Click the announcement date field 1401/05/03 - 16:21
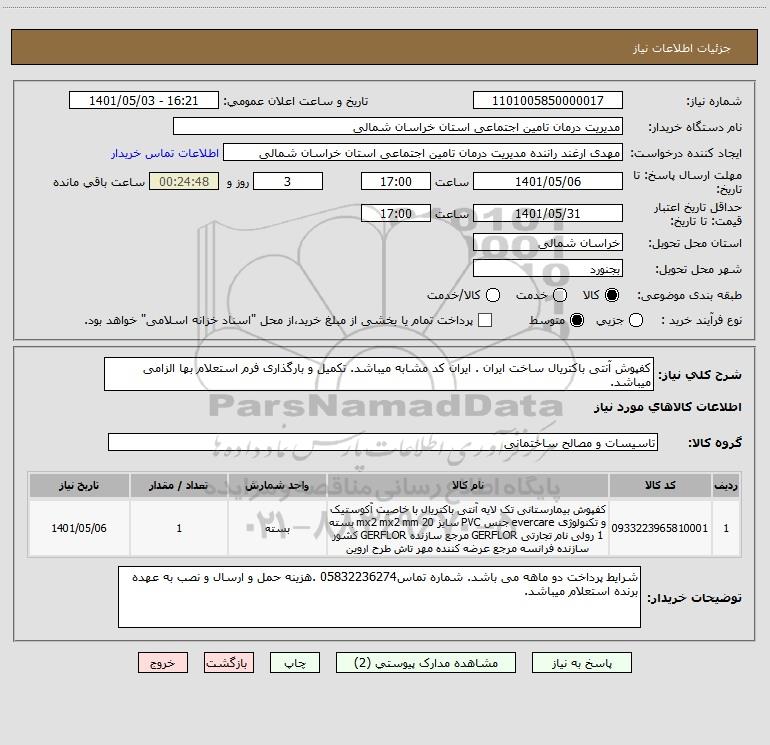Image resolution: width=770 pixels, height=745 pixels. (143, 101)
